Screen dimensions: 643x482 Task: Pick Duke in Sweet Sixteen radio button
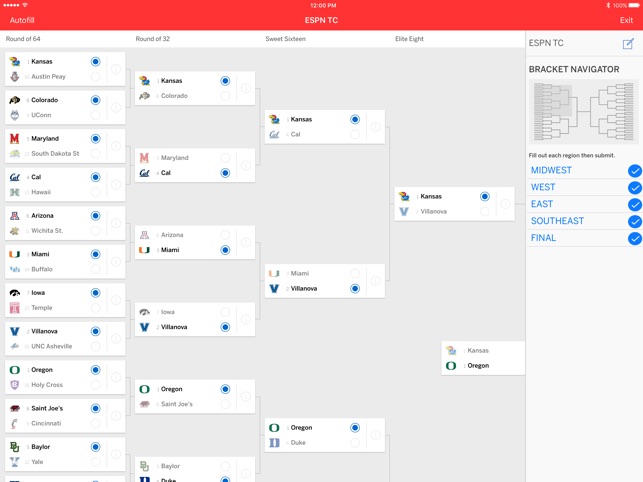coord(355,443)
